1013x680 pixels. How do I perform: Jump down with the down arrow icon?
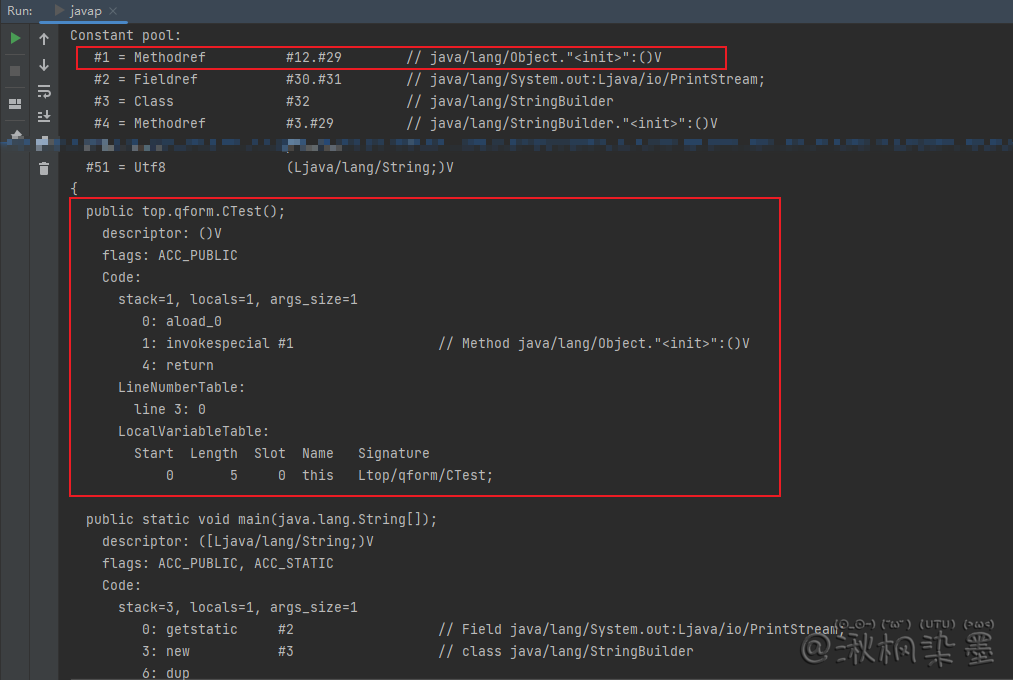pos(44,65)
